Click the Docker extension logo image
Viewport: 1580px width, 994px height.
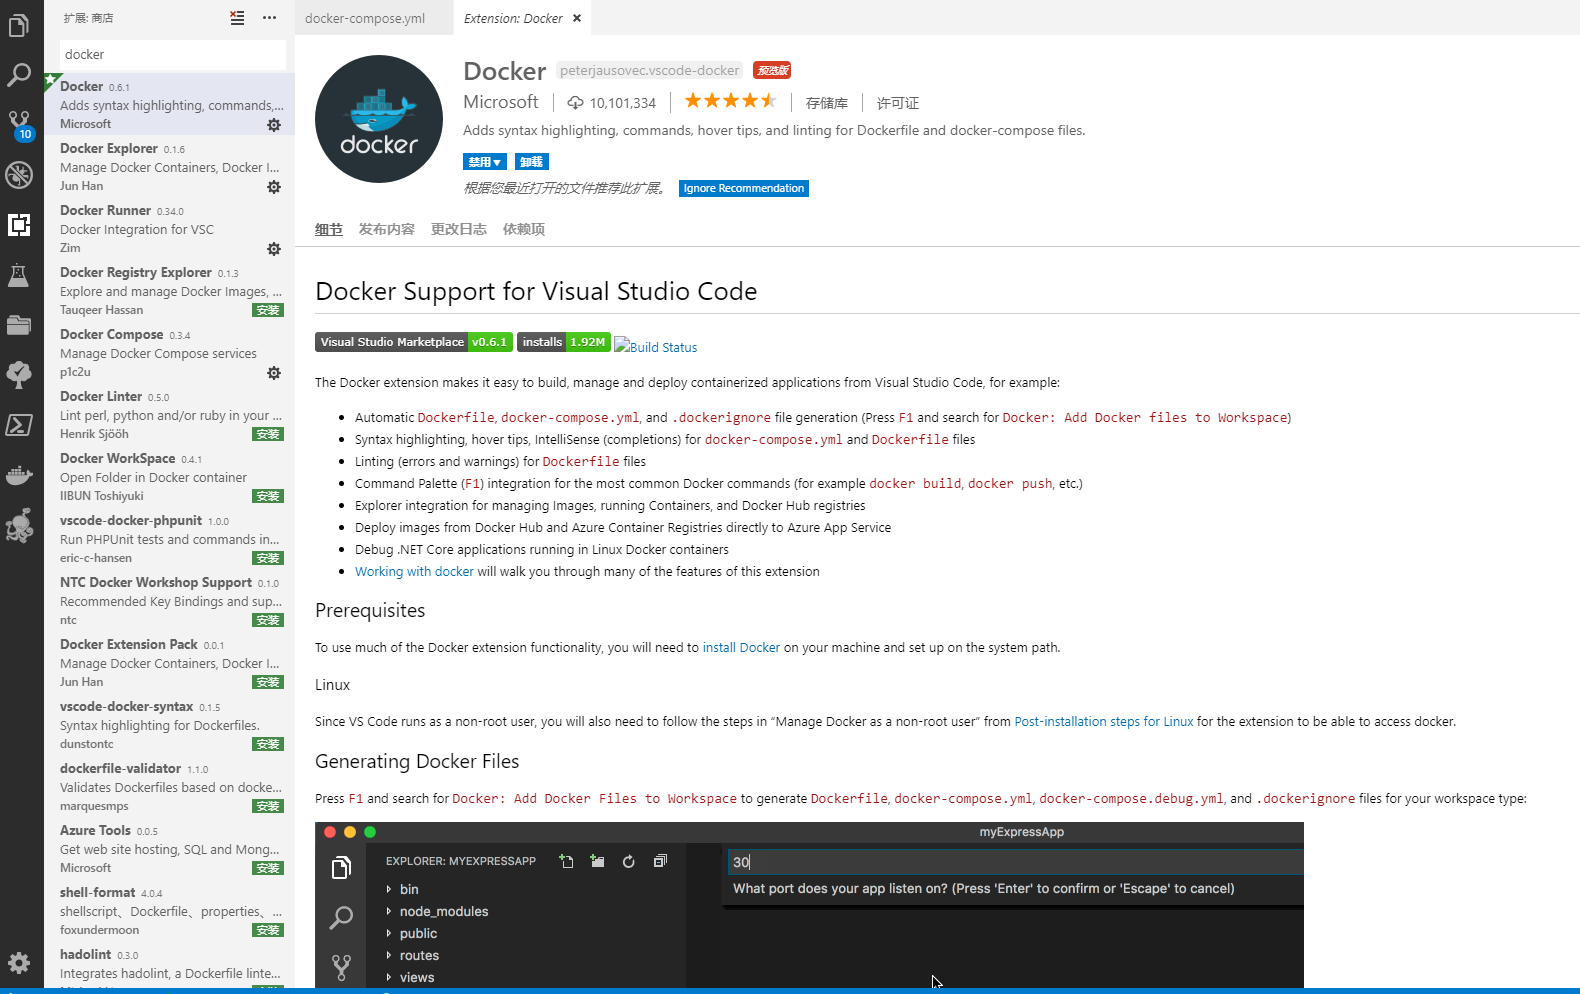click(x=379, y=119)
